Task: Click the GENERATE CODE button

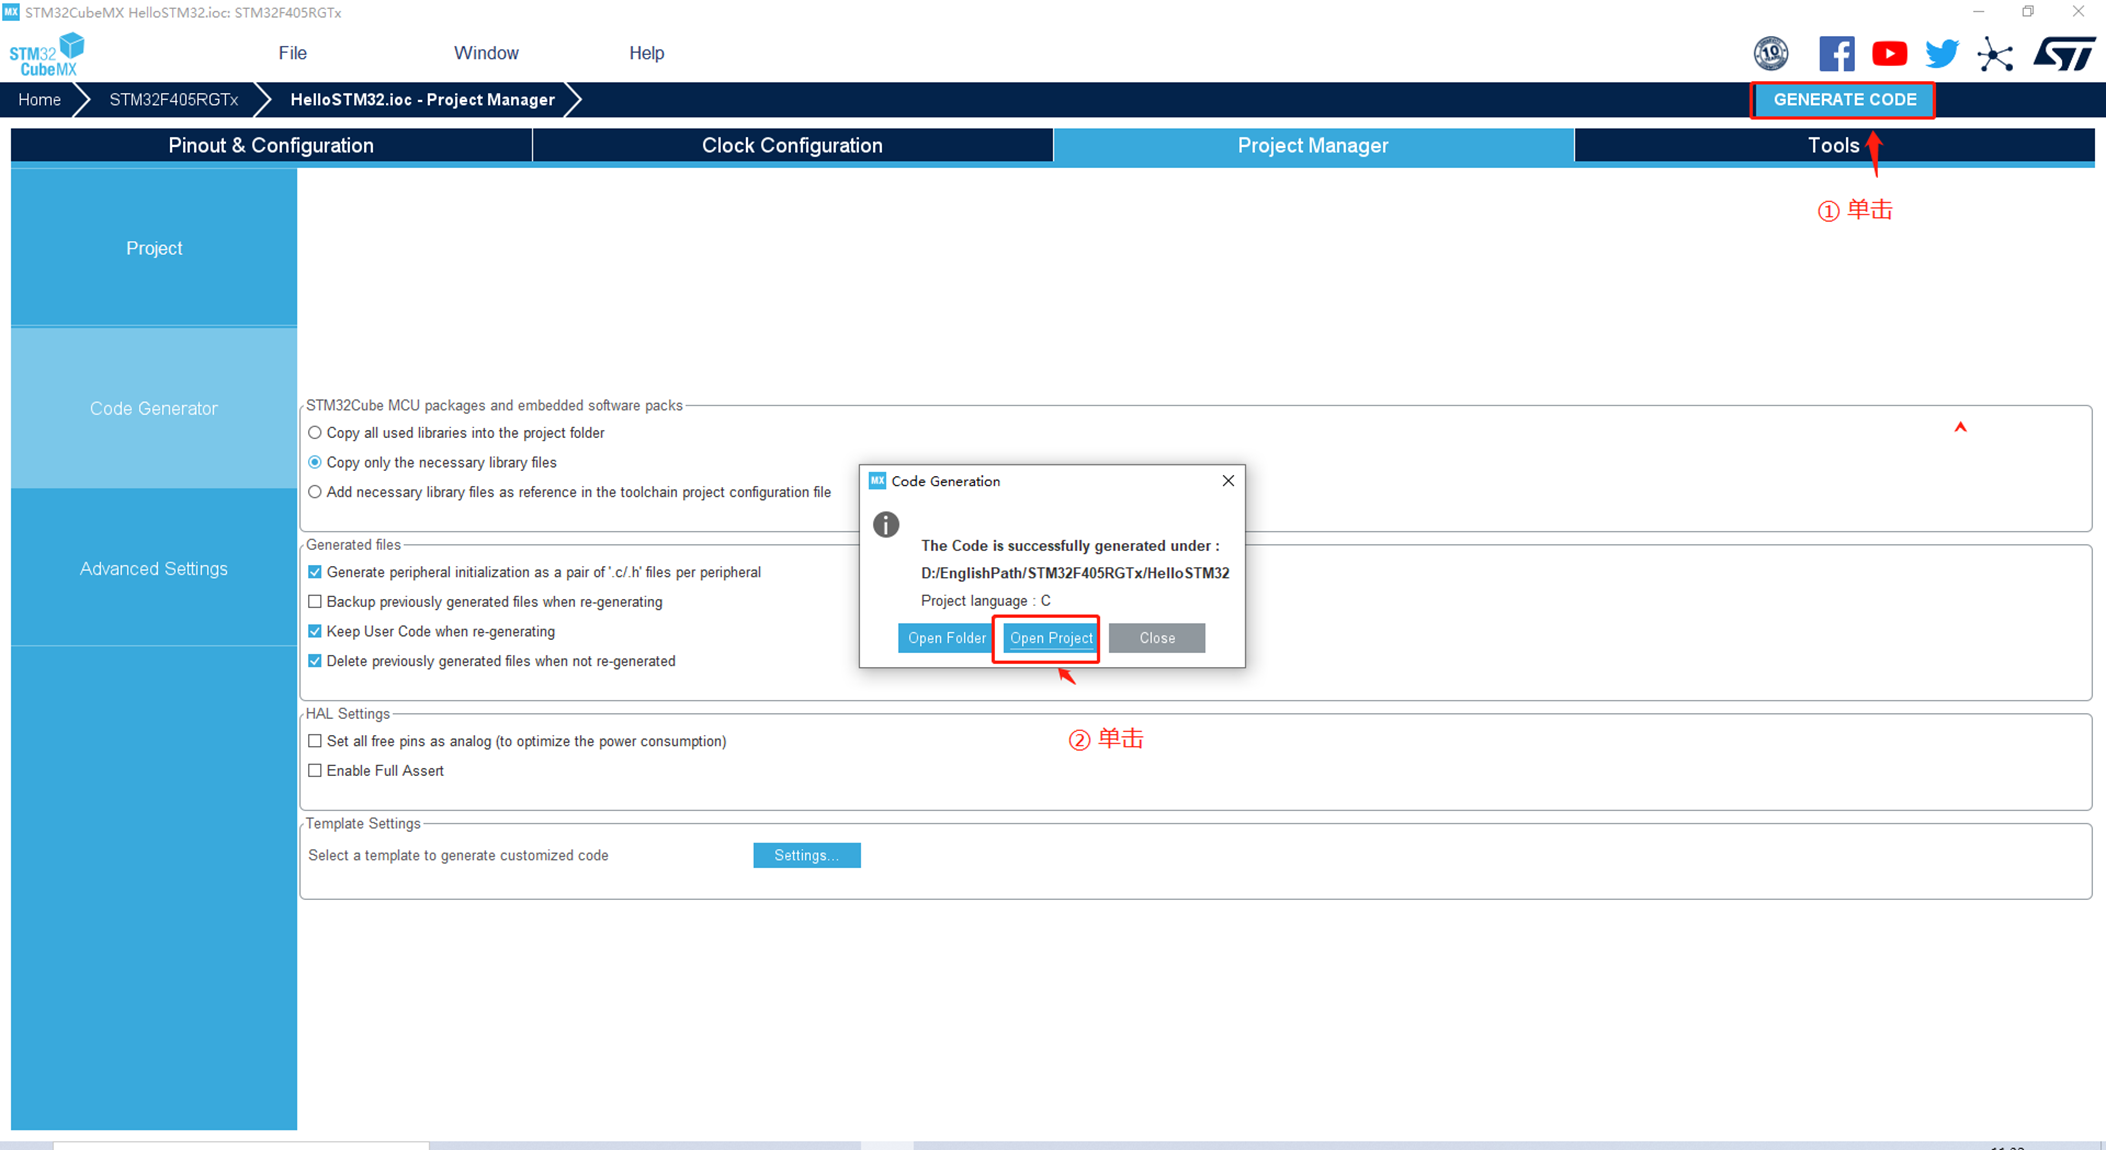Action: (1847, 99)
